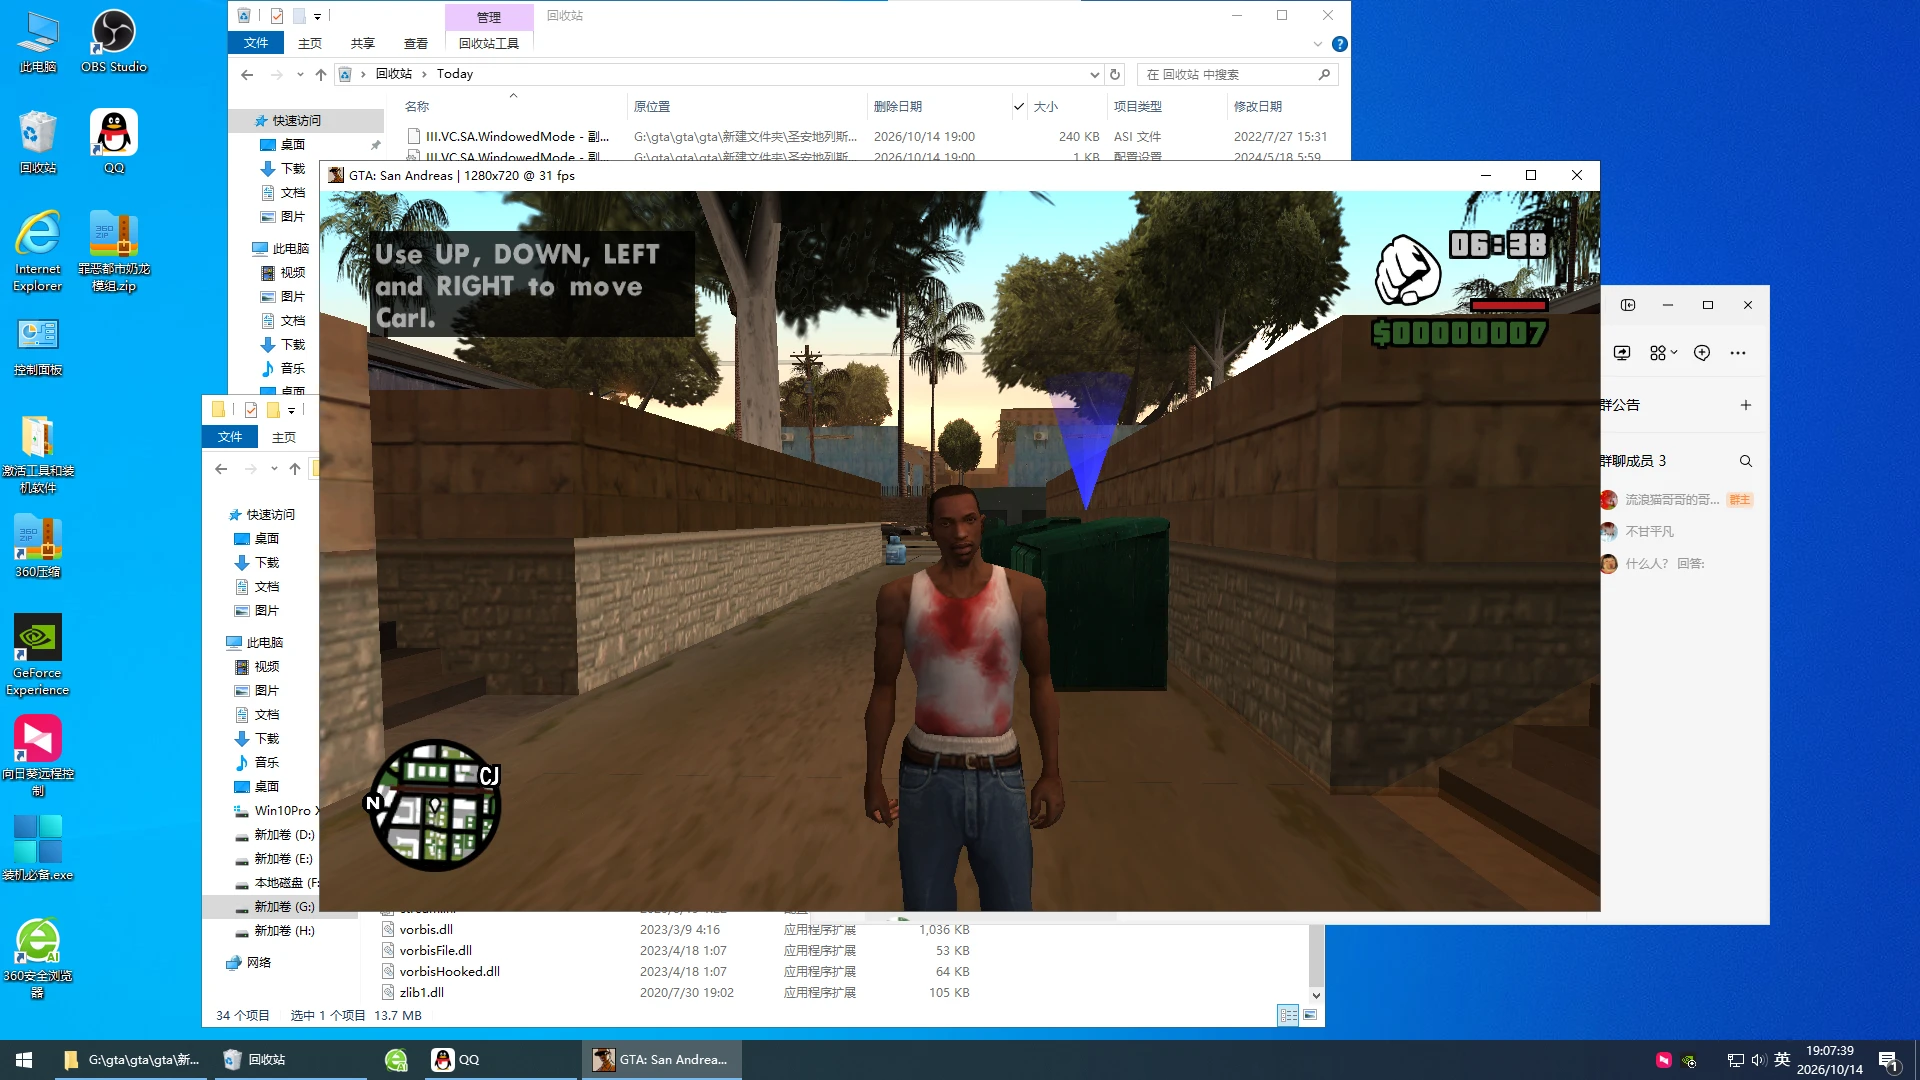The height and width of the screenshot is (1080, 1920).
Task: Open Windows Start button
Action: coord(24,1060)
